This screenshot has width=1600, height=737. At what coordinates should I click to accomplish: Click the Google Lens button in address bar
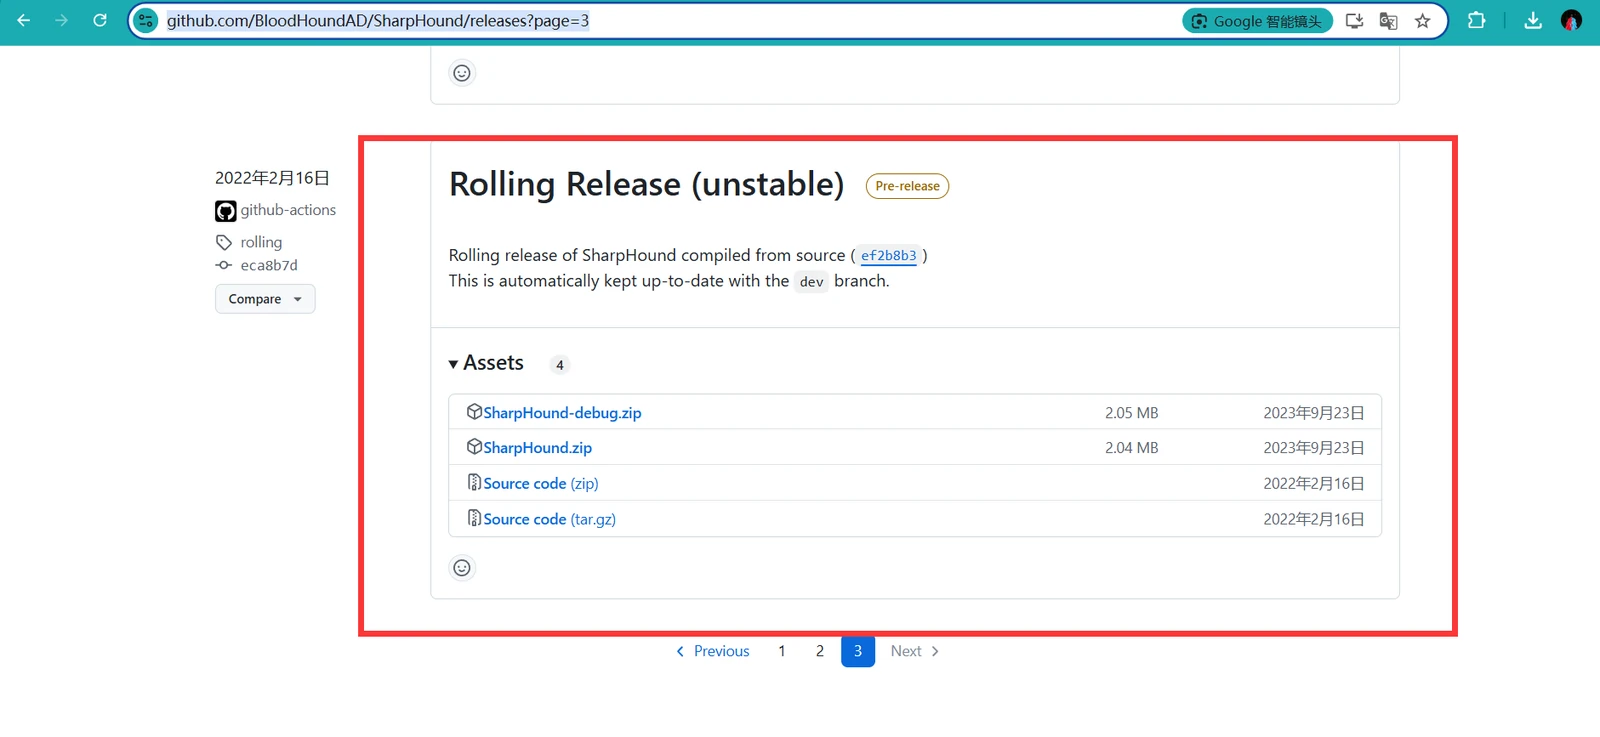tap(1257, 21)
